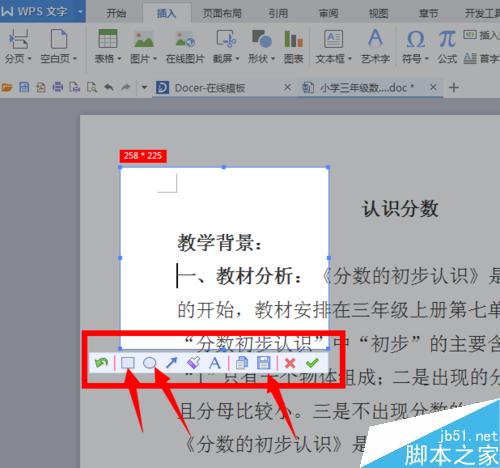Switch to the 审阅 ribbon tab

click(x=328, y=13)
